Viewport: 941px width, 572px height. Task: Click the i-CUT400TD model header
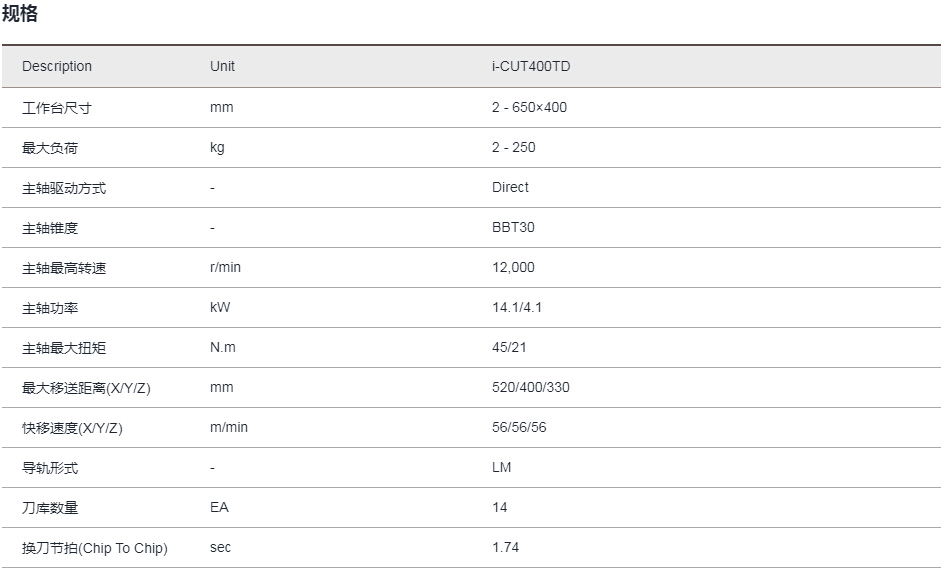(x=531, y=66)
